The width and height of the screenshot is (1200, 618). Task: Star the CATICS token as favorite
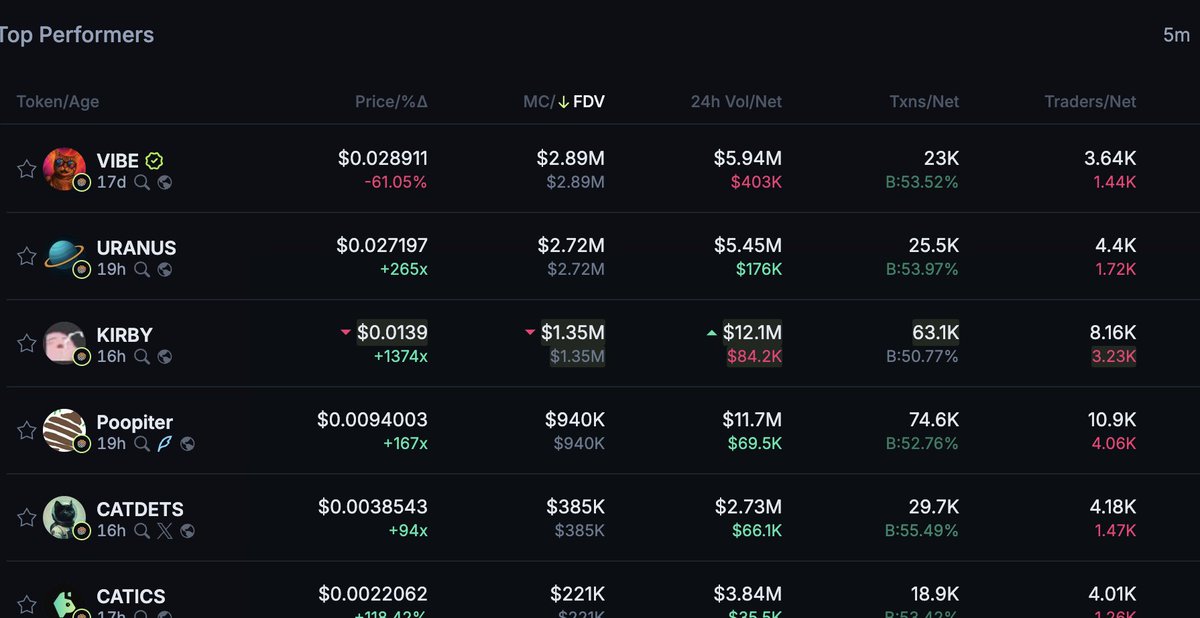point(26,604)
